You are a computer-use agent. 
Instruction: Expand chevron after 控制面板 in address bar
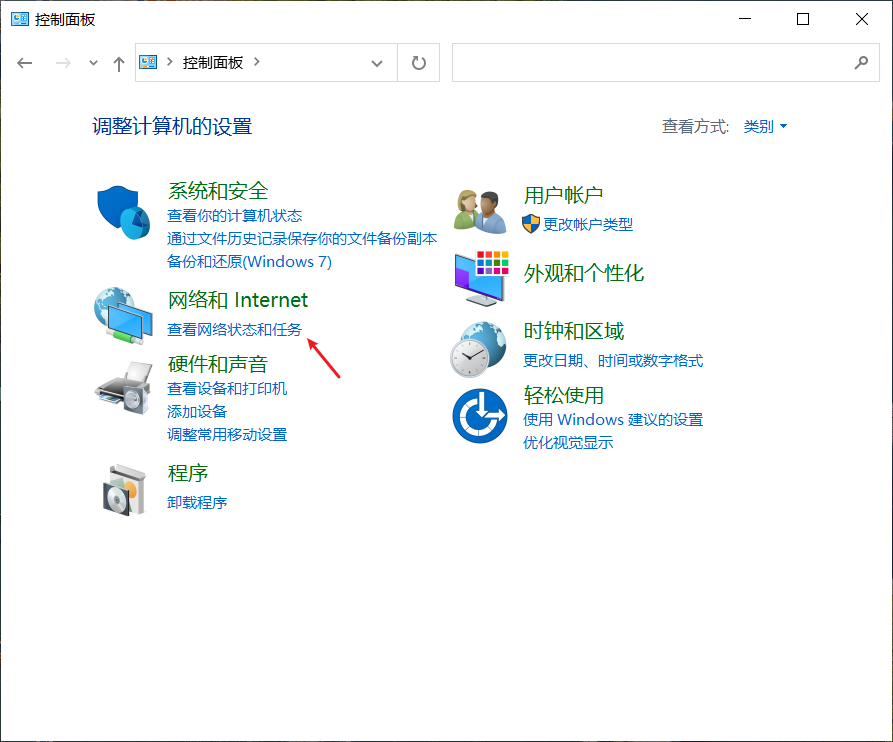pyautogui.click(x=257, y=62)
